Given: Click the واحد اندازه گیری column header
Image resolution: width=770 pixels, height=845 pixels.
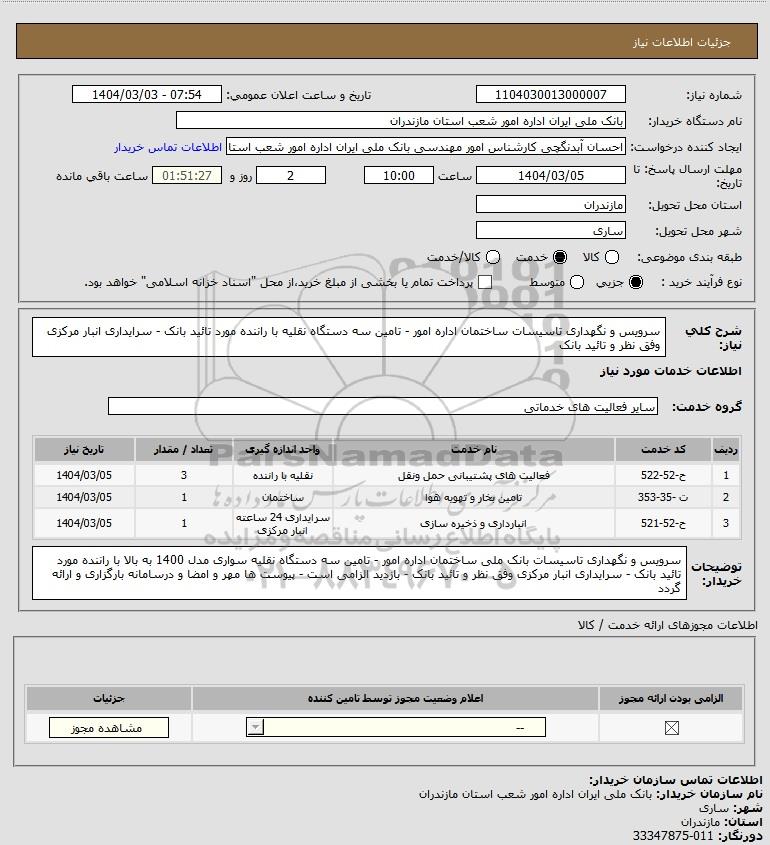Looking at the screenshot, I should coord(283,449).
